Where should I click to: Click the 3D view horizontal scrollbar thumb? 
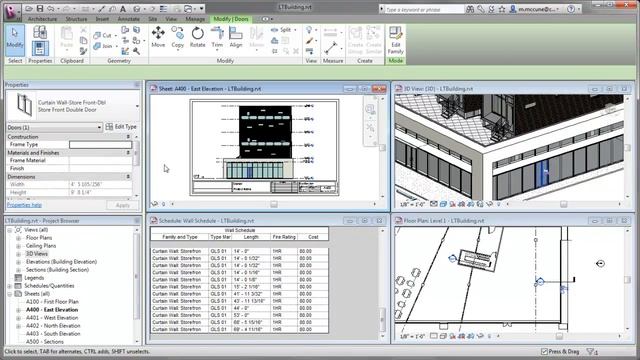point(563,204)
